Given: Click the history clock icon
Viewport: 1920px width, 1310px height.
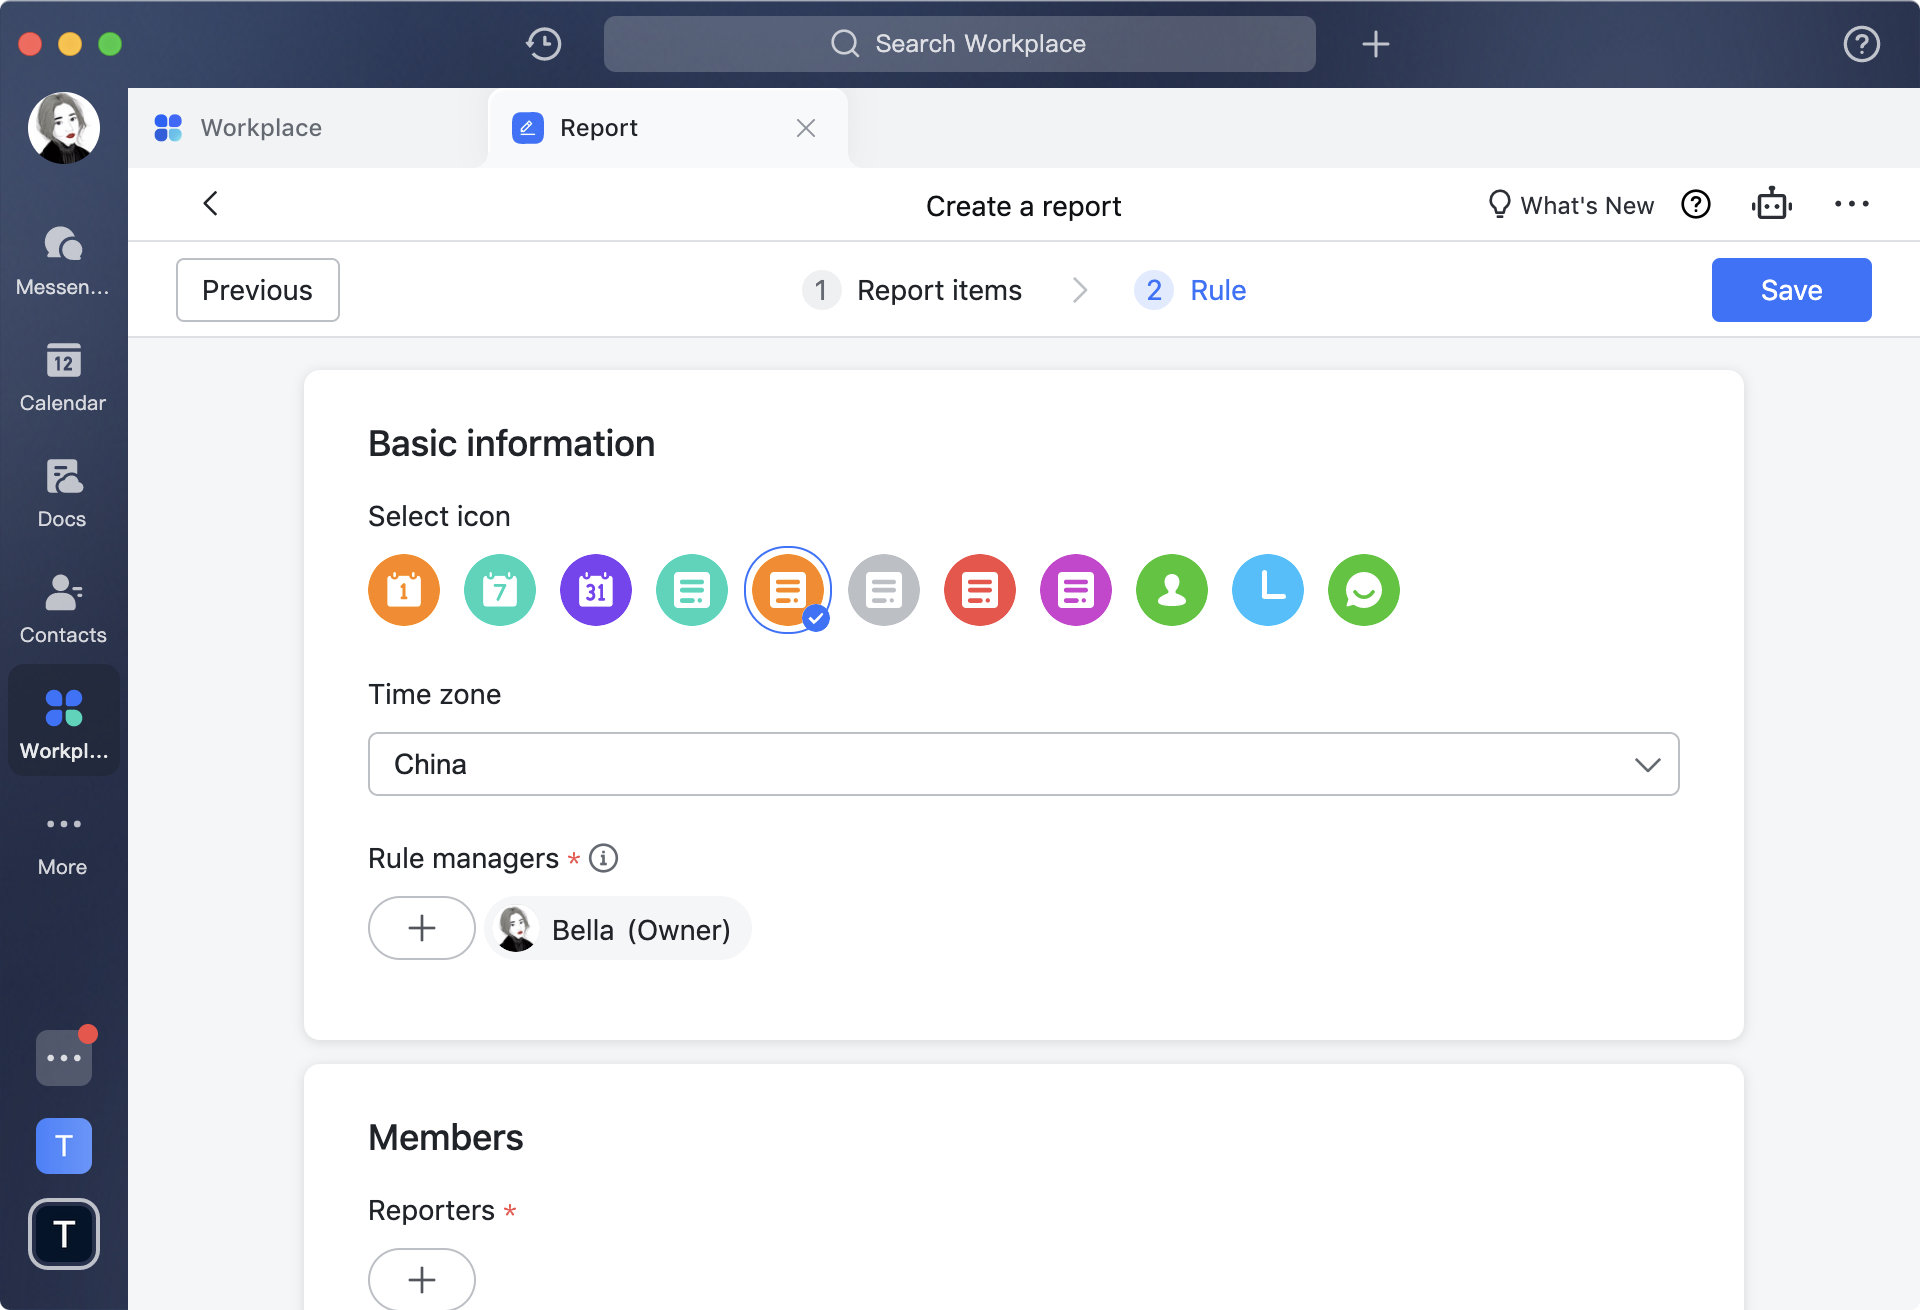Looking at the screenshot, I should (544, 44).
